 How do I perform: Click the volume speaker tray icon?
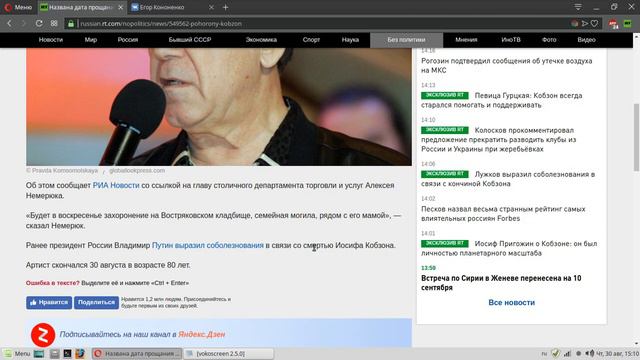click(590, 353)
